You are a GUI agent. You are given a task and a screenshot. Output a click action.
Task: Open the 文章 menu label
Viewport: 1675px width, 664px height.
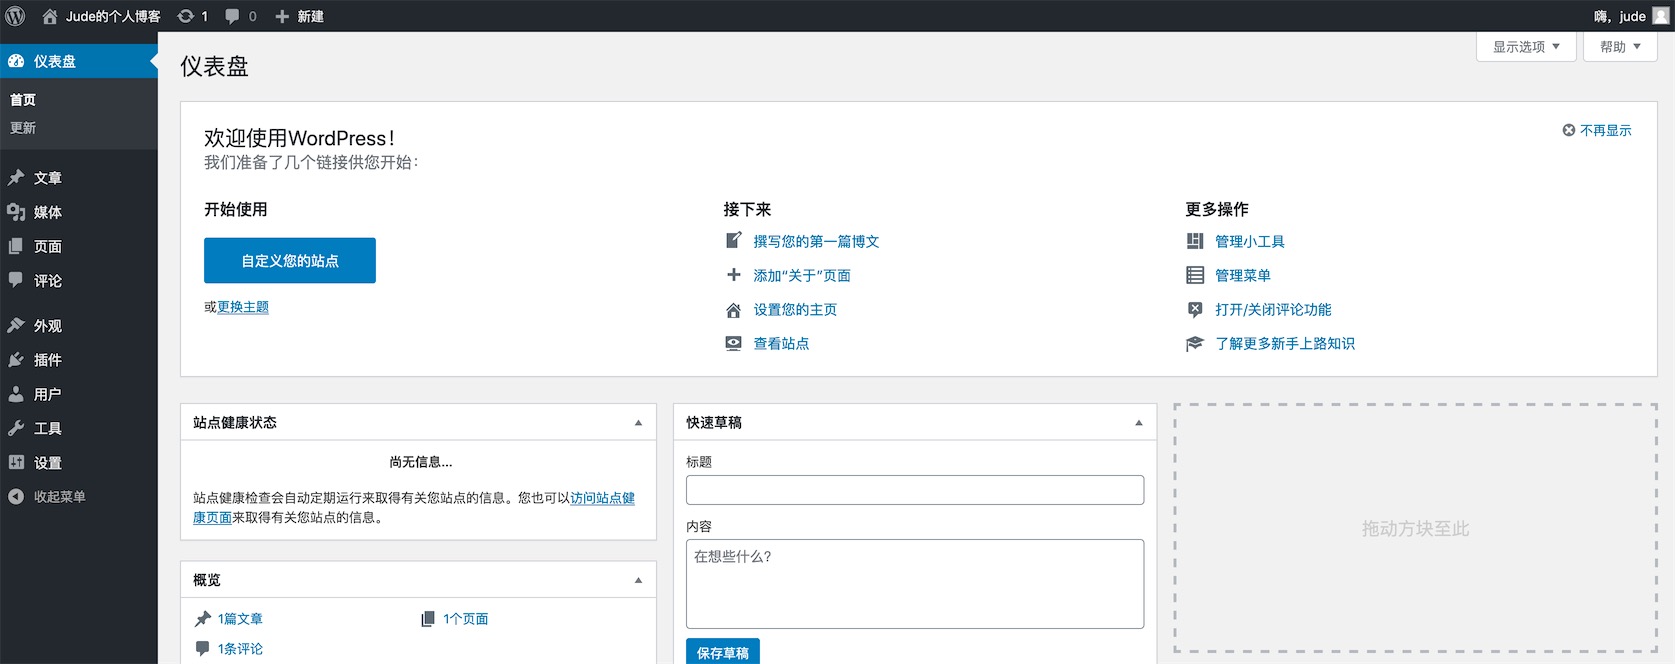(x=48, y=178)
